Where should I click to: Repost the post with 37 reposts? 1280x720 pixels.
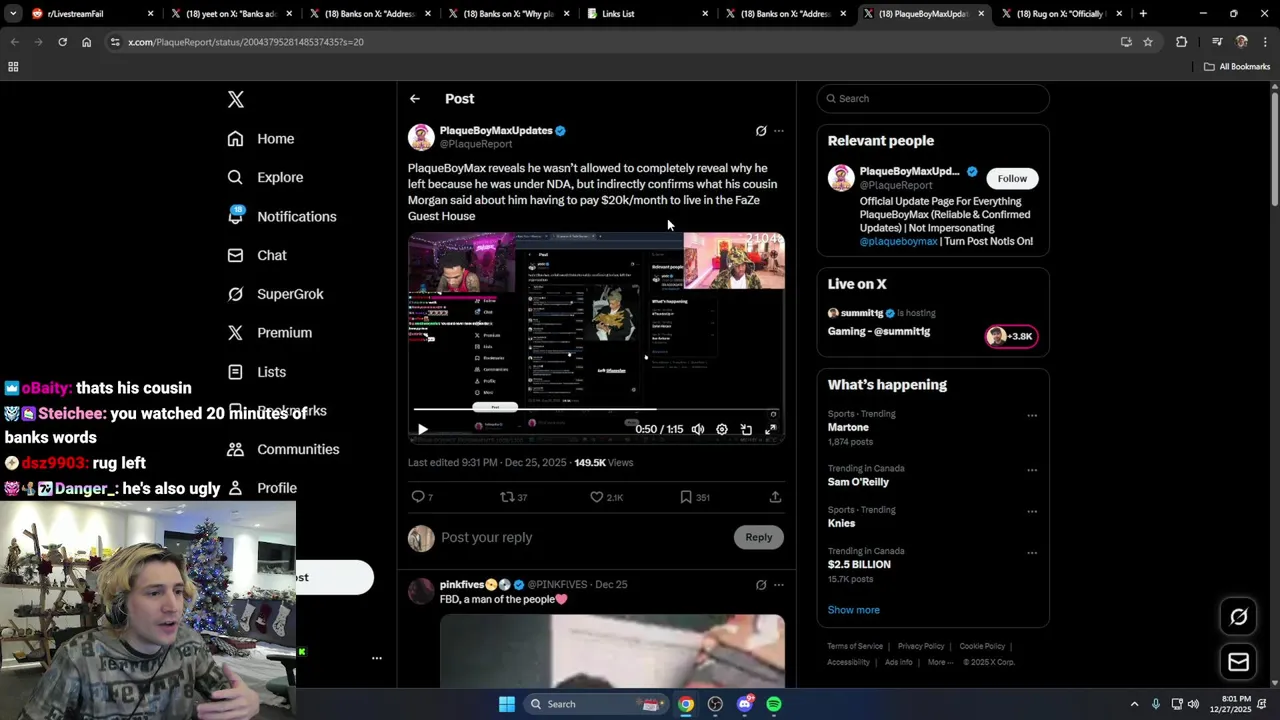point(514,497)
